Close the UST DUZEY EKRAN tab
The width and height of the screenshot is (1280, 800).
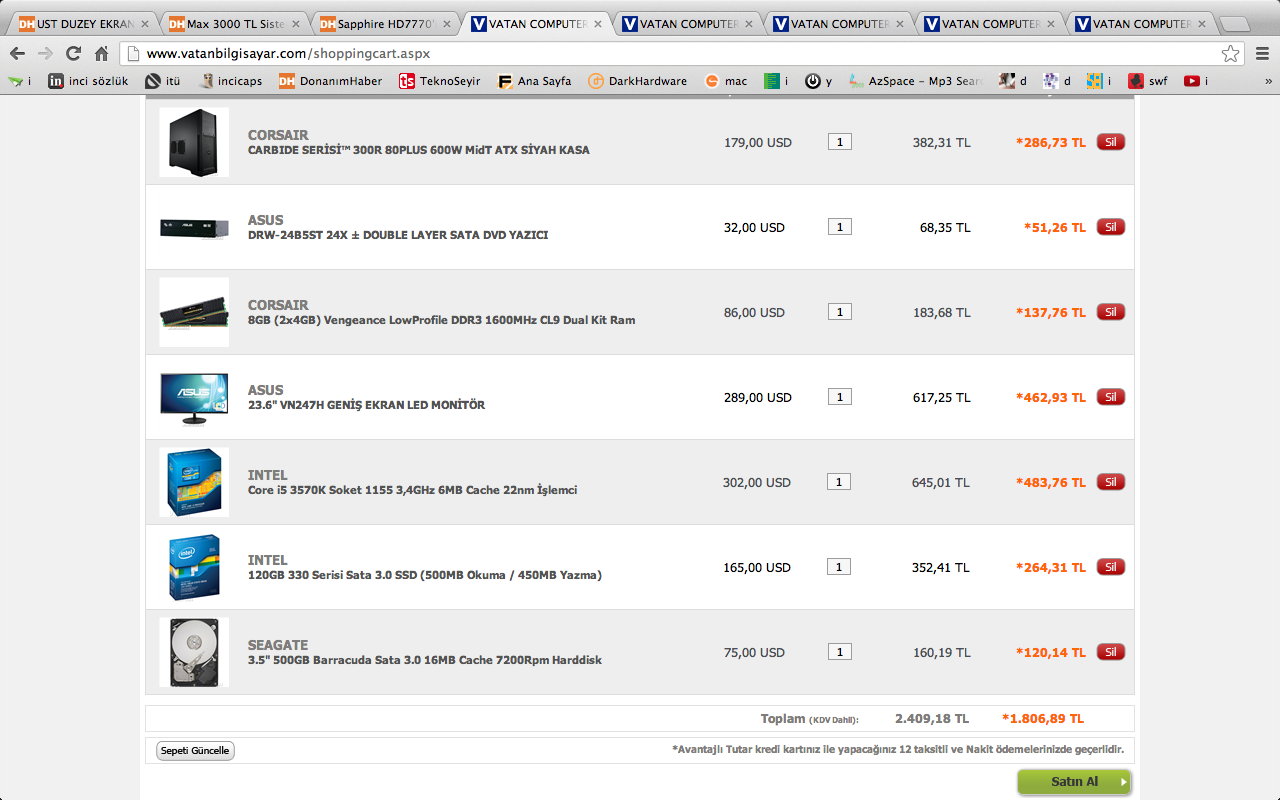click(145, 23)
